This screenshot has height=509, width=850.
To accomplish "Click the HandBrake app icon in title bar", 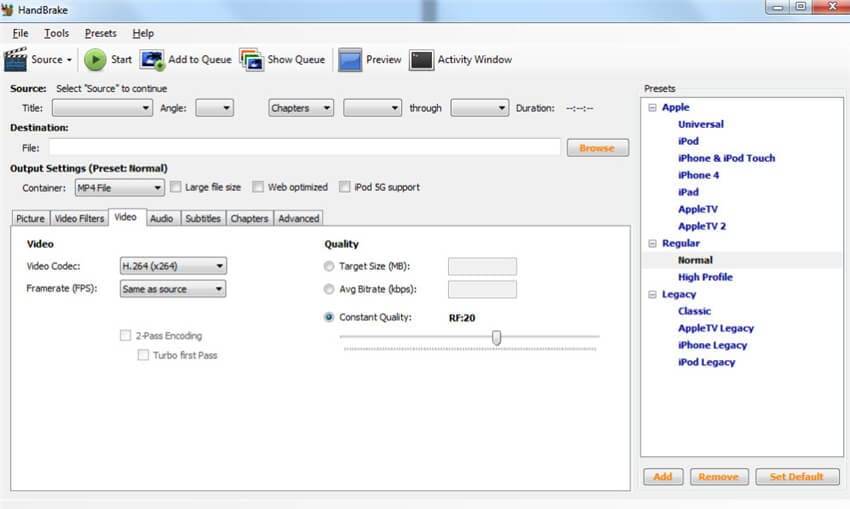I will click(x=10, y=7).
